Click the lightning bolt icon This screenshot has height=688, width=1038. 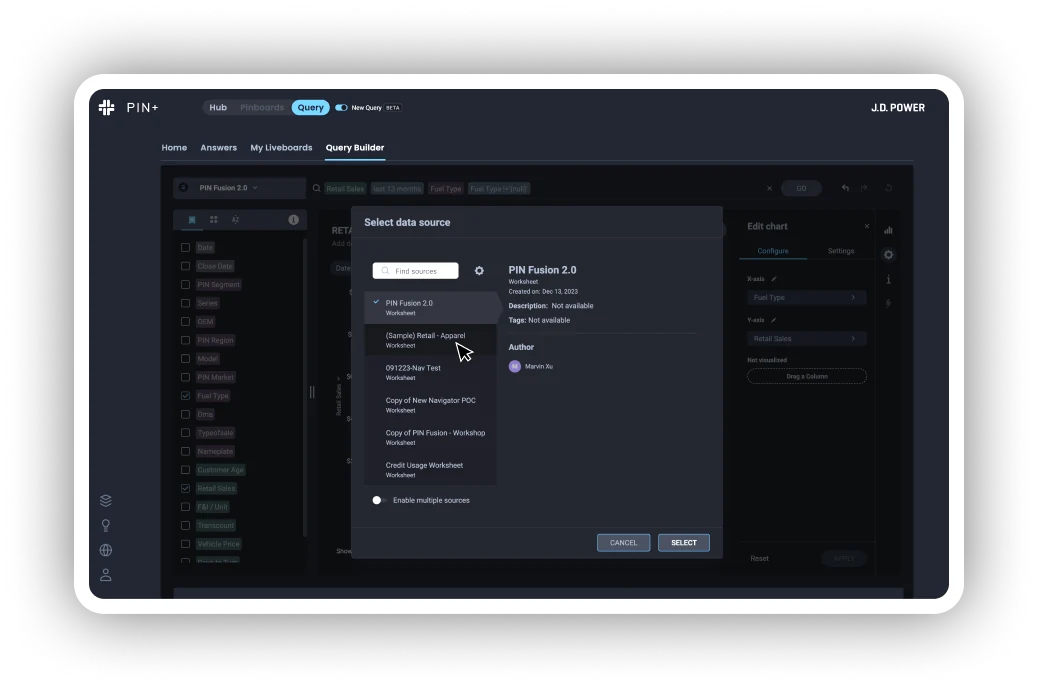click(888, 303)
